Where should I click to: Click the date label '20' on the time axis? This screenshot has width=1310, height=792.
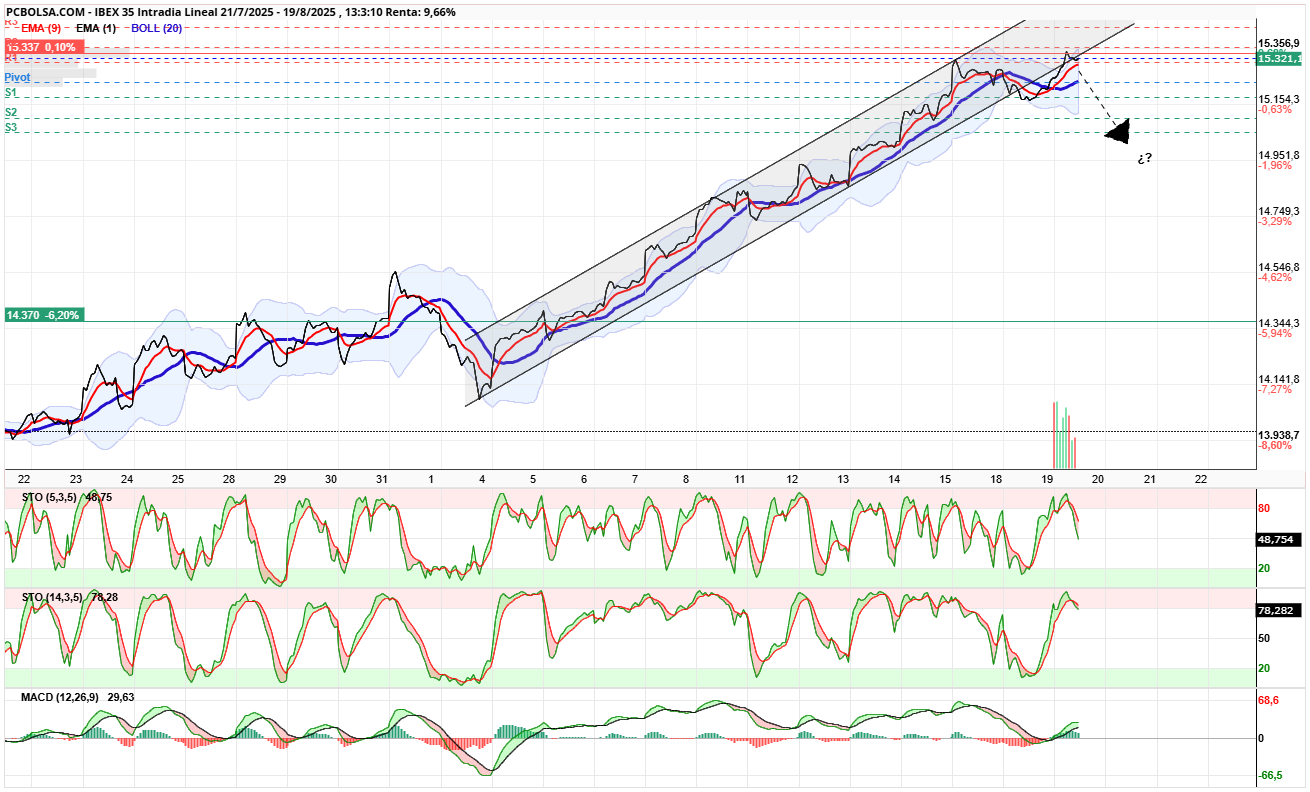pyautogui.click(x=1098, y=479)
